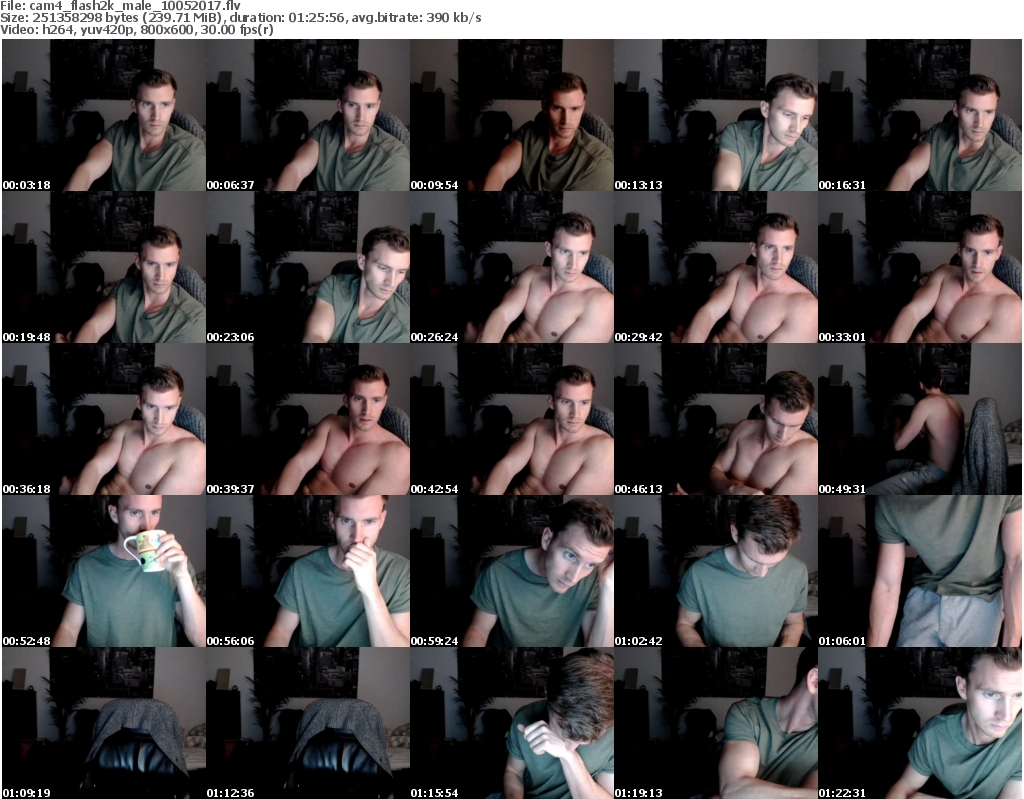The image size is (1024, 799).
Task: Click the duration value 01:25:56
Action: click(x=317, y=18)
